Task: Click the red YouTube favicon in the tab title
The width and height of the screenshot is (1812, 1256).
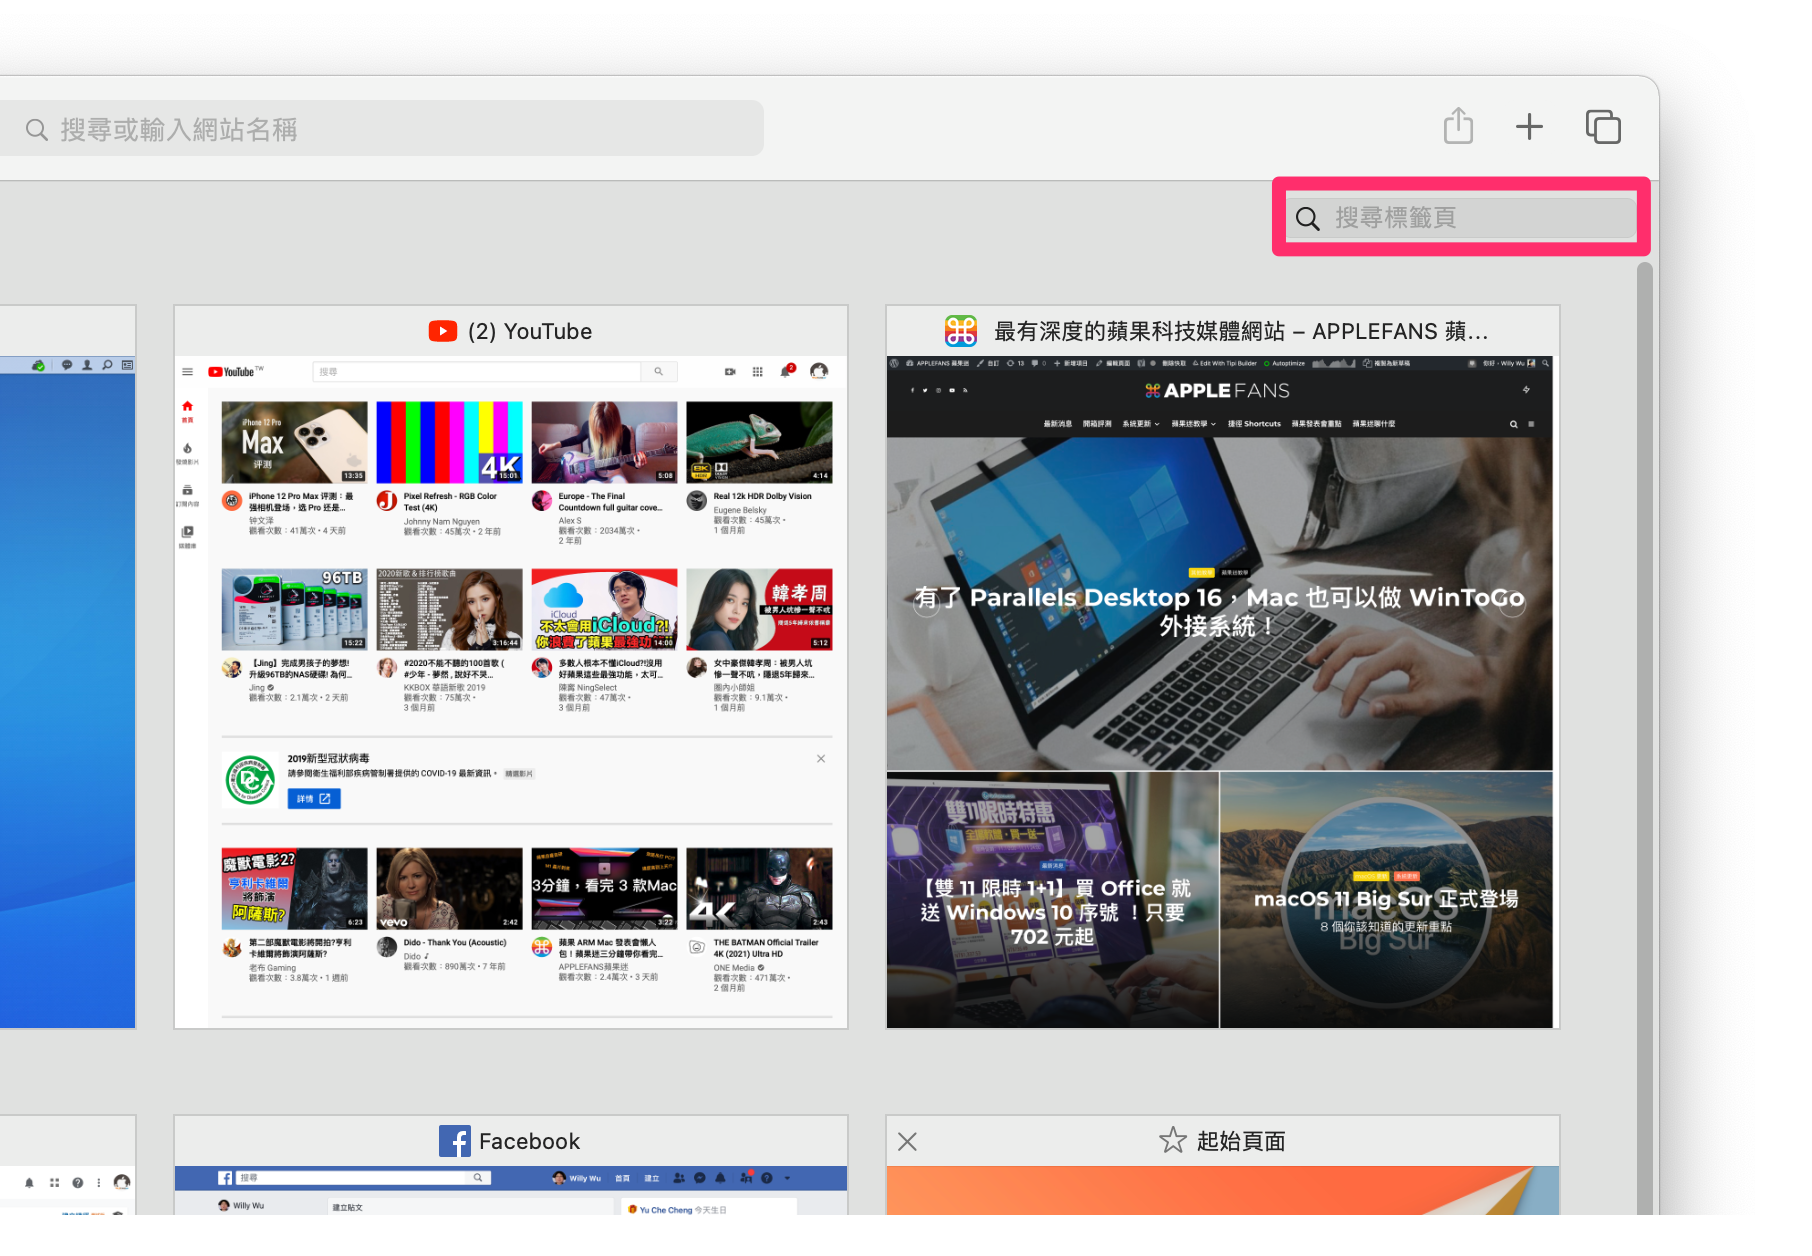Action: coord(443,331)
